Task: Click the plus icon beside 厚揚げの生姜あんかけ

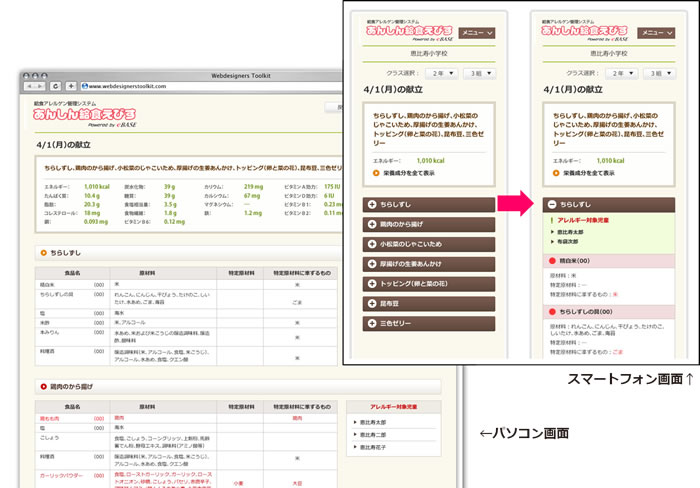Action: pyautogui.click(x=372, y=264)
